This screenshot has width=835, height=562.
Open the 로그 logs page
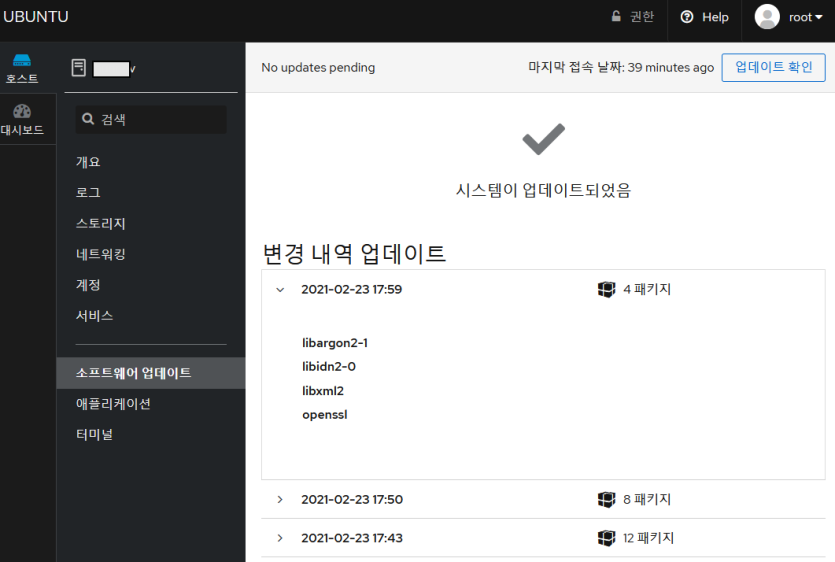click(88, 192)
